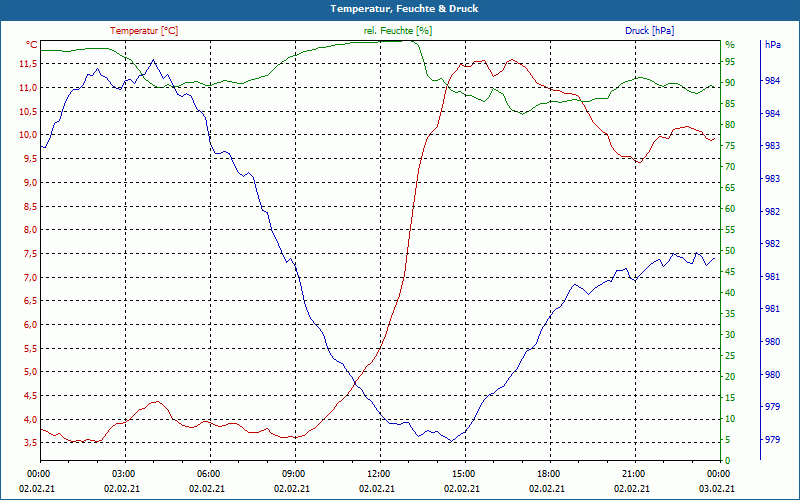
Task: Click the "10,5" tick on the temperature axis
Action: pyautogui.click(x=28, y=111)
